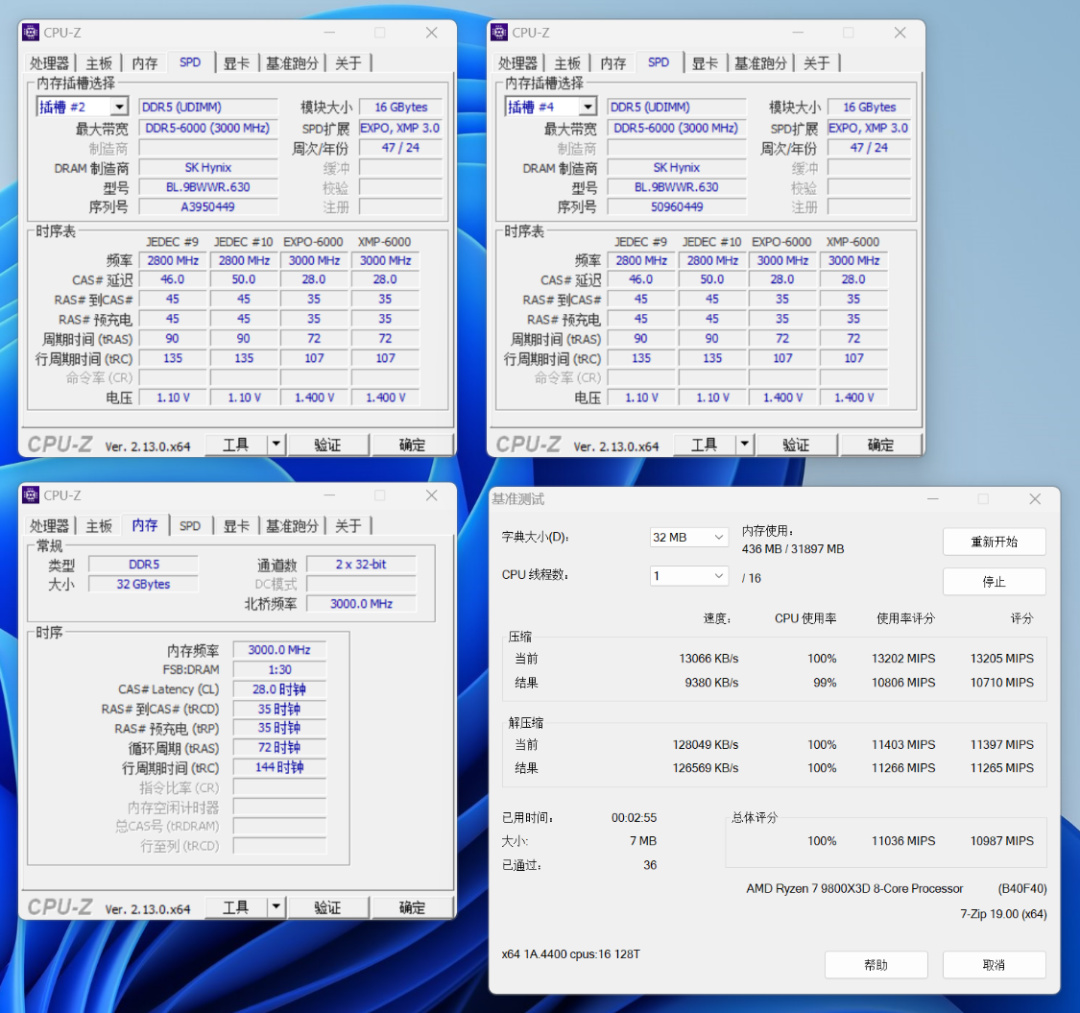The width and height of the screenshot is (1080, 1013).
Task: Click CPU-Z app icon in slot #4 window
Action: pos(499,32)
